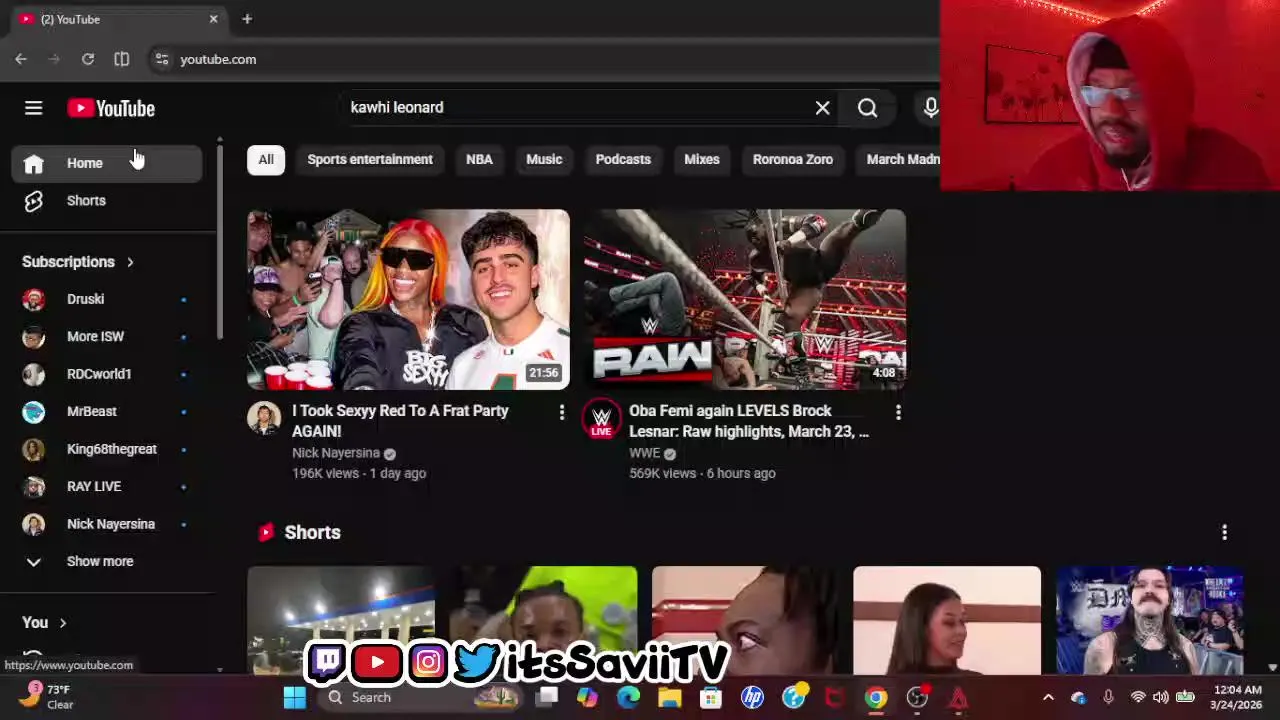1280x720 pixels.
Task: Open the woman with long hair Shorts thumbnail
Action: tap(947, 620)
